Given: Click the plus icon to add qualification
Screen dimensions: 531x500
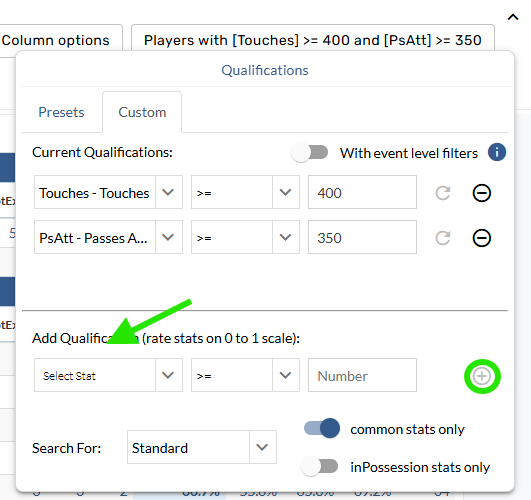Looking at the screenshot, I should coord(482,376).
